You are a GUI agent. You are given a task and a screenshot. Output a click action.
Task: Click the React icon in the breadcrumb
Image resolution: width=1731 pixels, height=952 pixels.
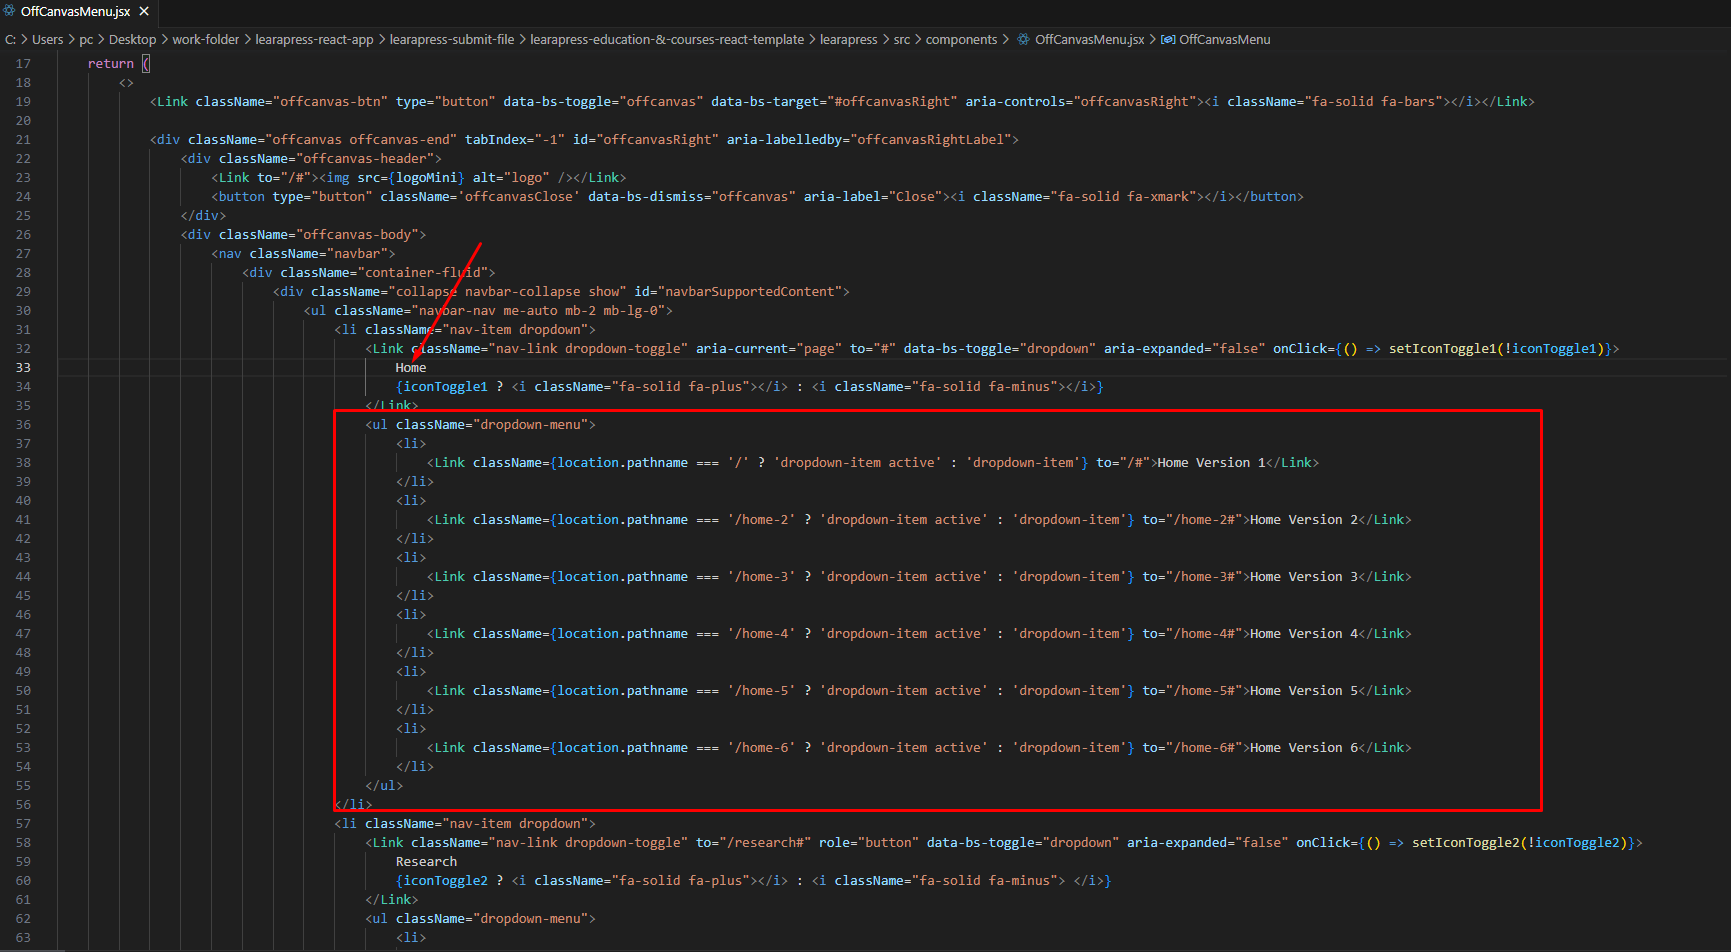pyautogui.click(x=1023, y=40)
